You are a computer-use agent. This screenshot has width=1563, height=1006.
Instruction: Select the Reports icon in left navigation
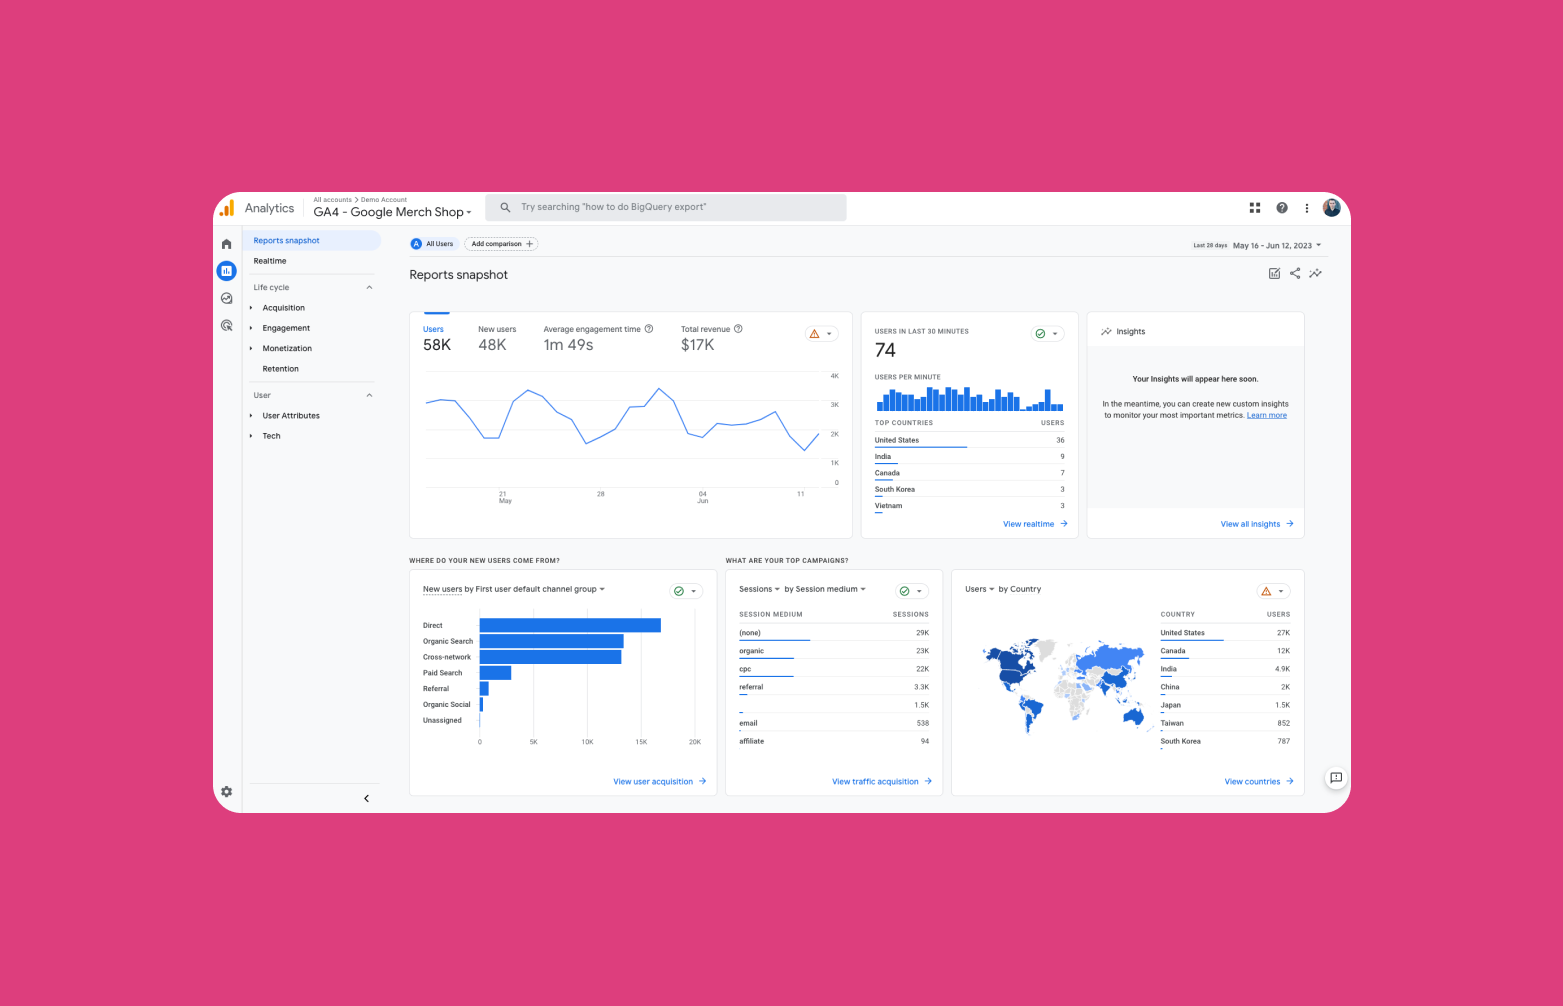click(226, 270)
